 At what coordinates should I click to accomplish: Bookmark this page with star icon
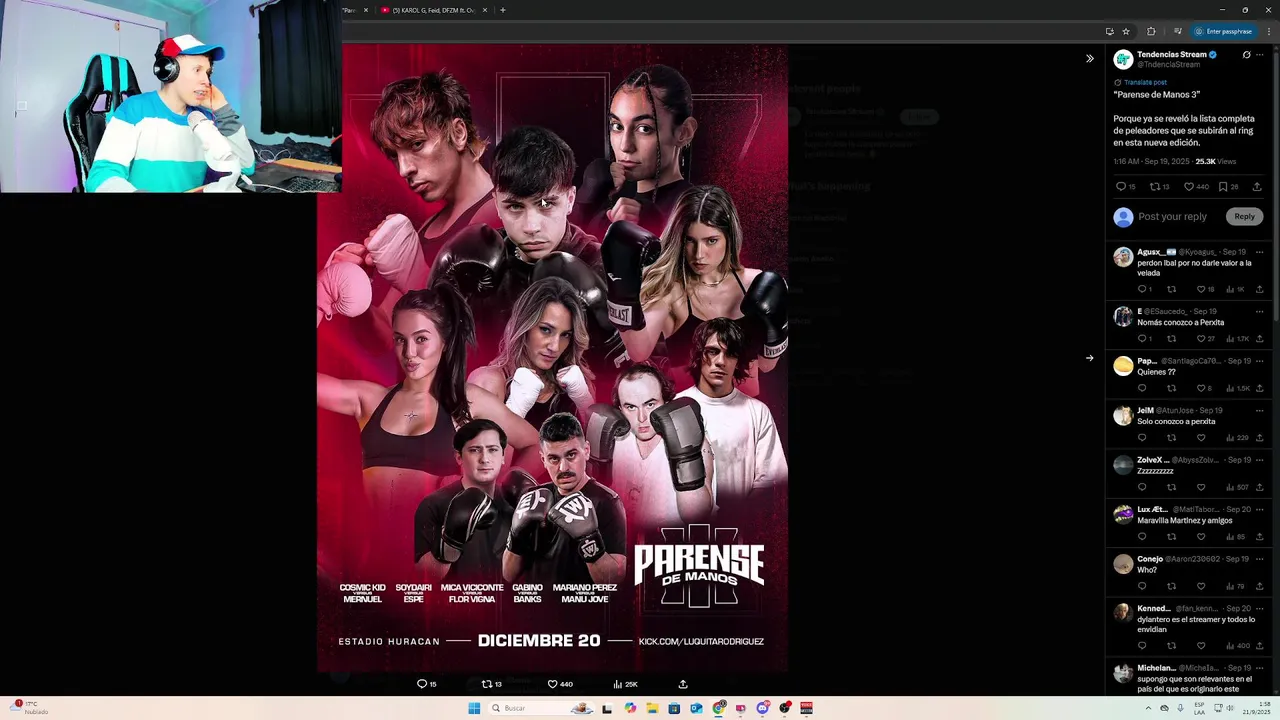(x=1126, y=31)
